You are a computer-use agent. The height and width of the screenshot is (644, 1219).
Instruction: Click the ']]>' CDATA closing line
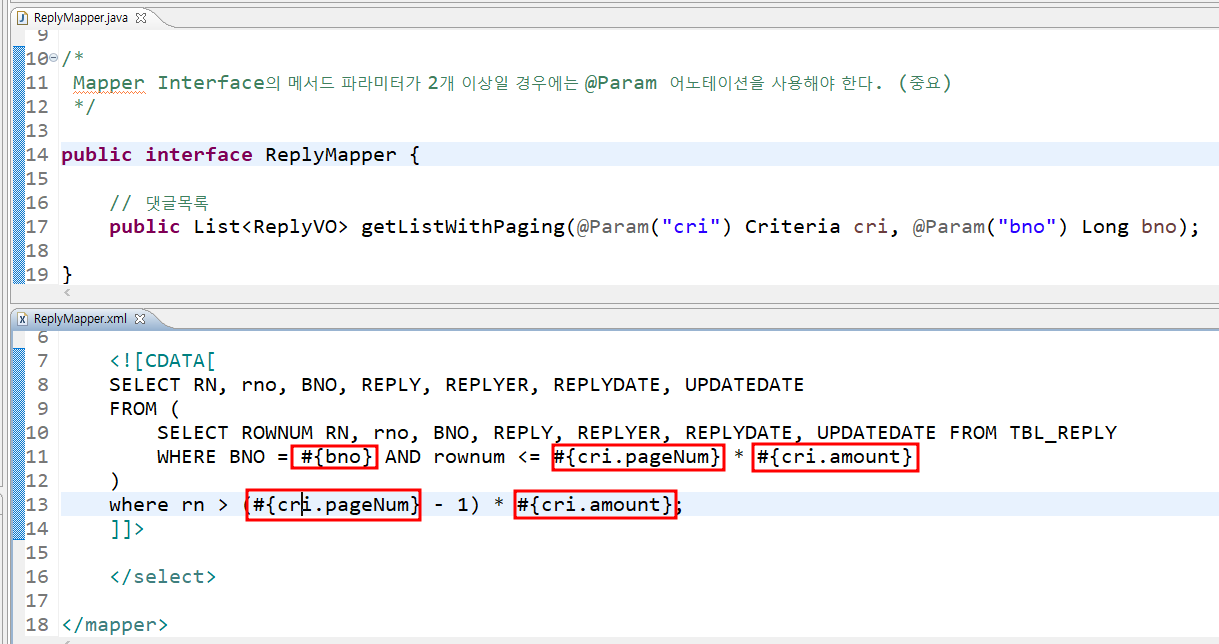click(127, 529)
